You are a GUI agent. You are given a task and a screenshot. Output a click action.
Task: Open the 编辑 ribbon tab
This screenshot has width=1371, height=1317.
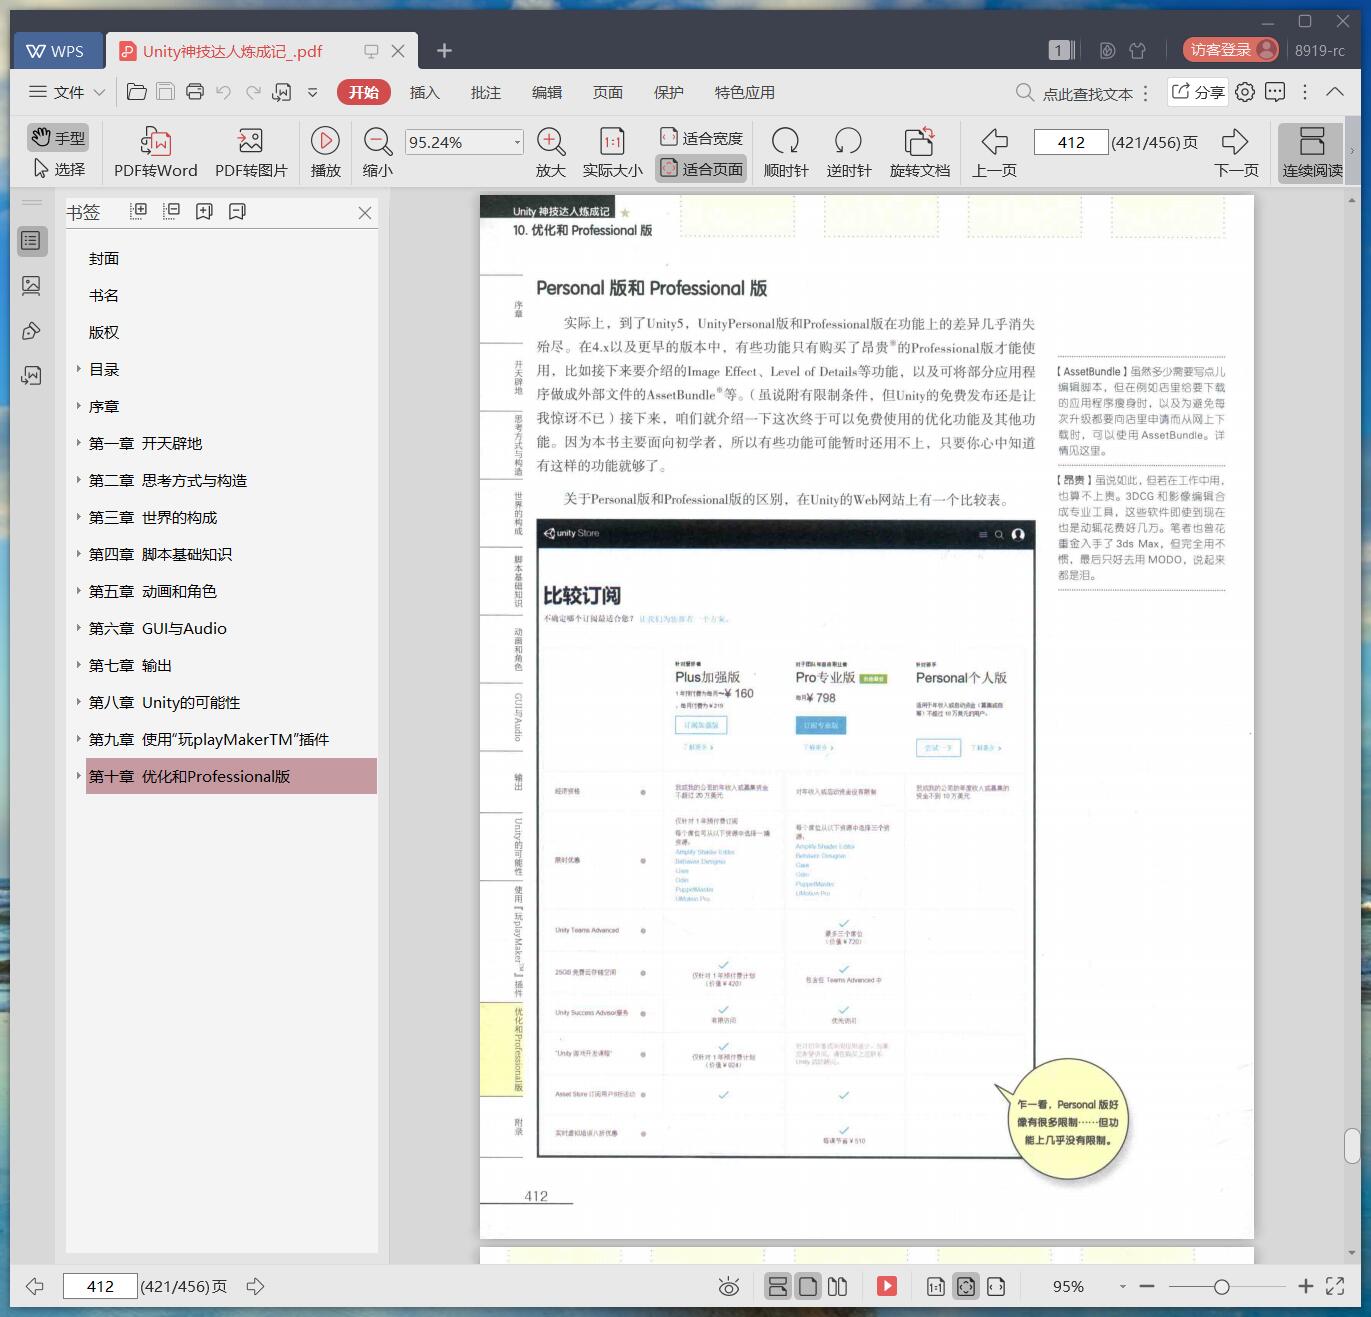(546, 92)
